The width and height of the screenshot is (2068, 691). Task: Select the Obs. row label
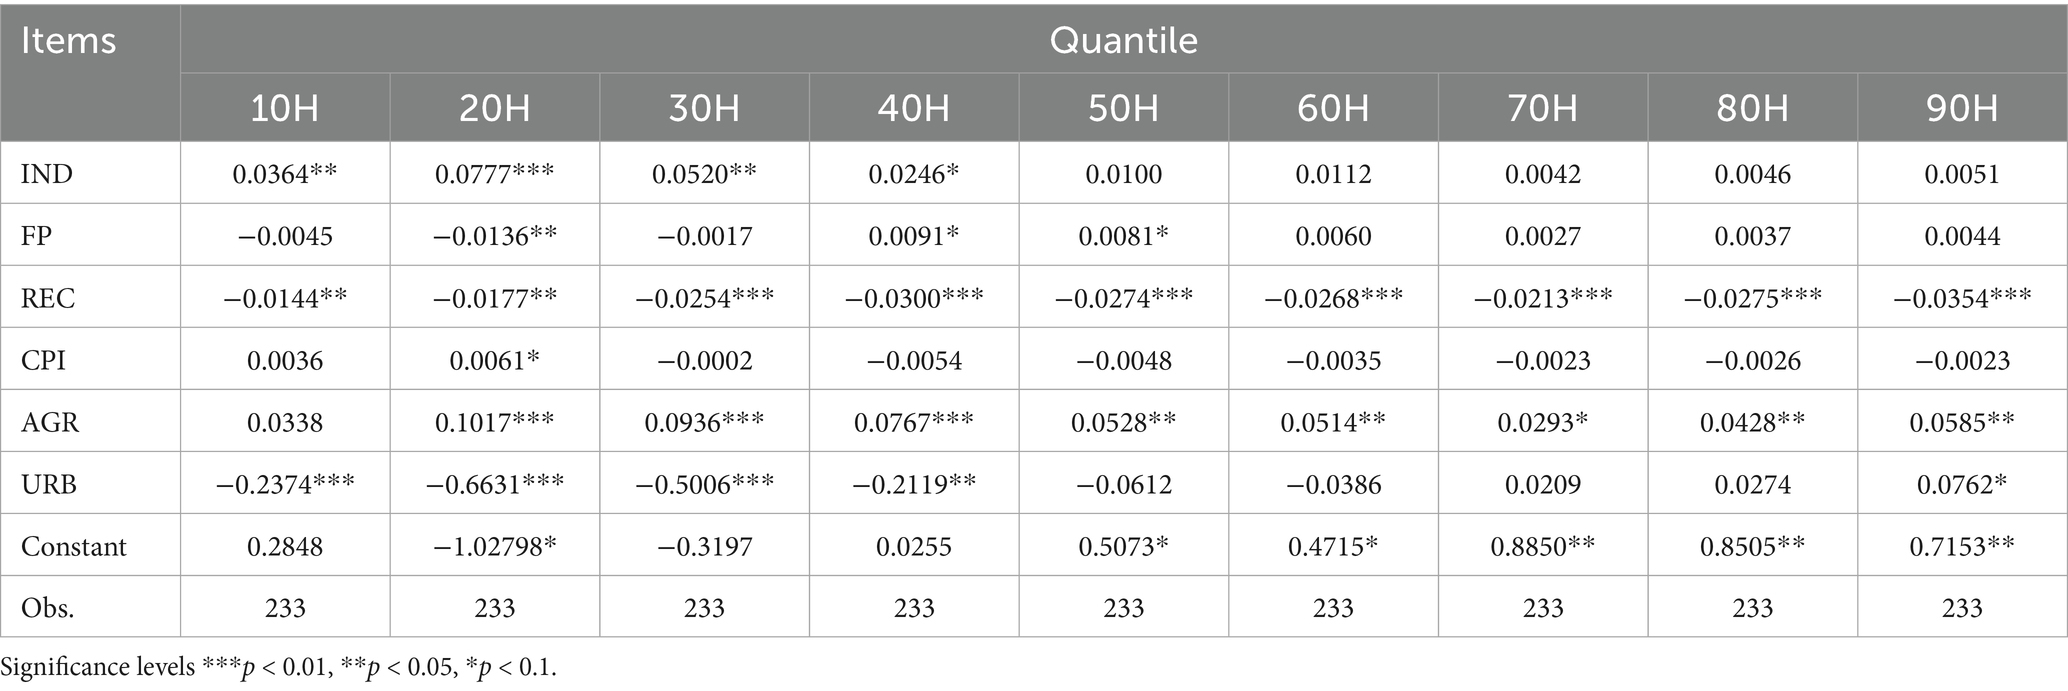(48, 608)
